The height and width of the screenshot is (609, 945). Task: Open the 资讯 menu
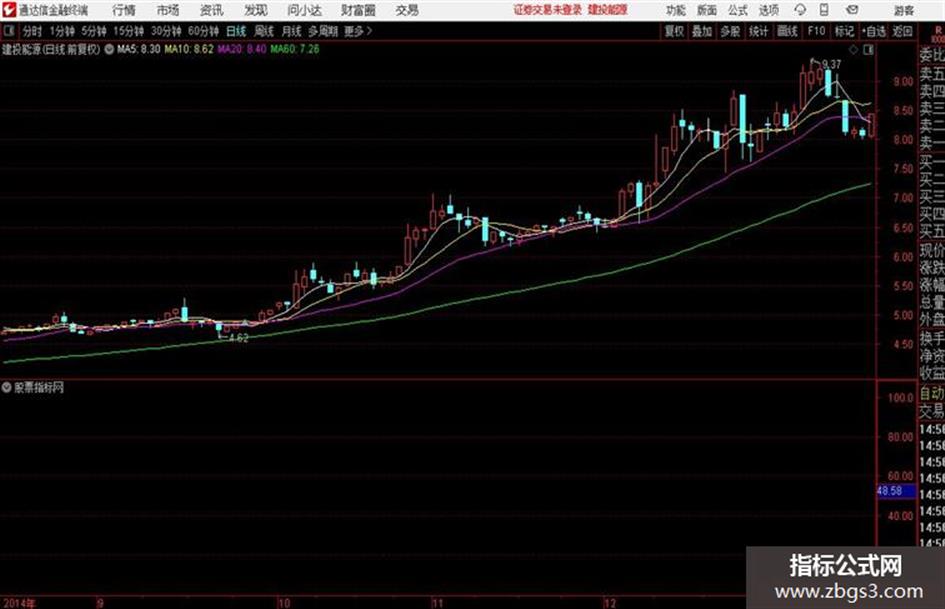[212, 10]
